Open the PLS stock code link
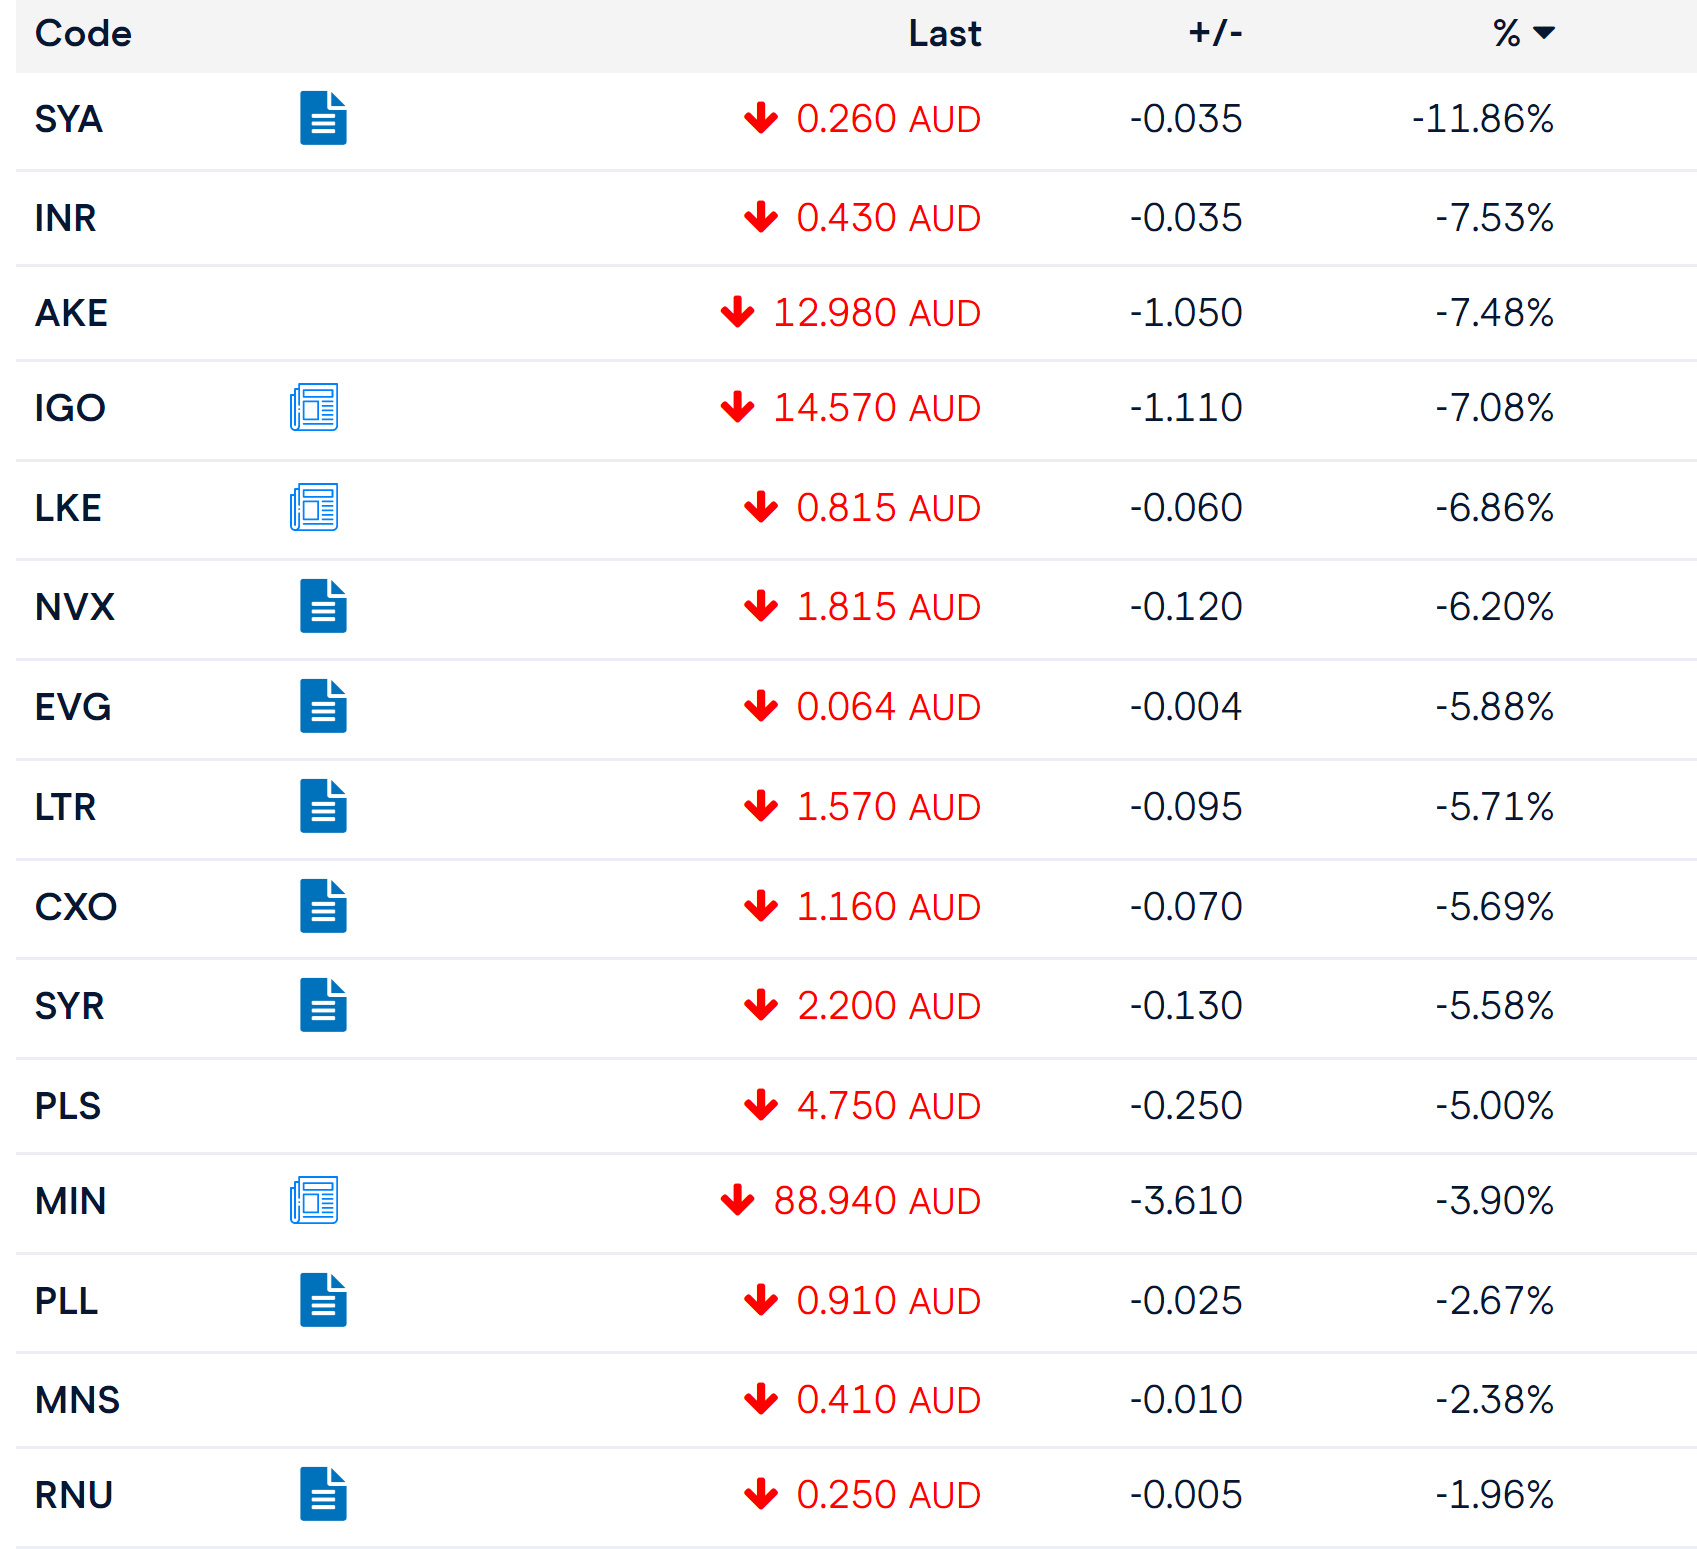The height and width of the screenshot is (1549, 1697). [x=68, y=1106]
